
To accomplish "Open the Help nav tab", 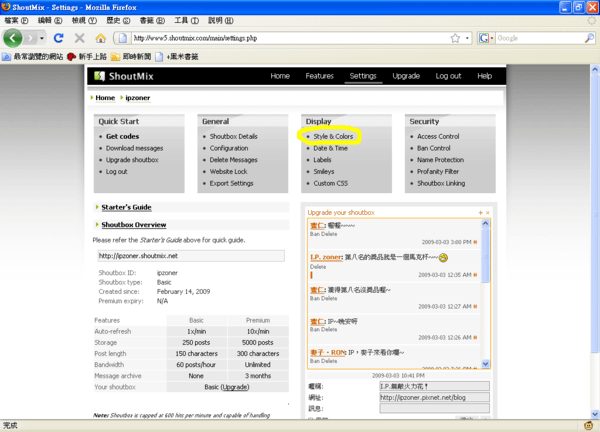I will click(x=484, y=76).
